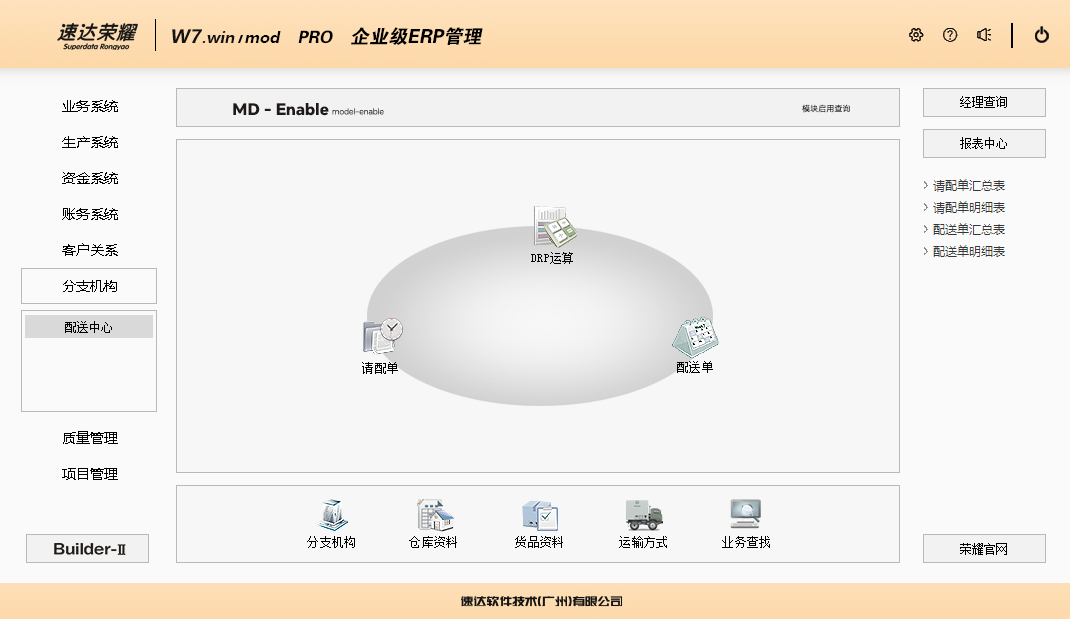The image size is (1070, 619).
Task: Open 货品资料 goods icon
Action: click(x=539, y=516)
